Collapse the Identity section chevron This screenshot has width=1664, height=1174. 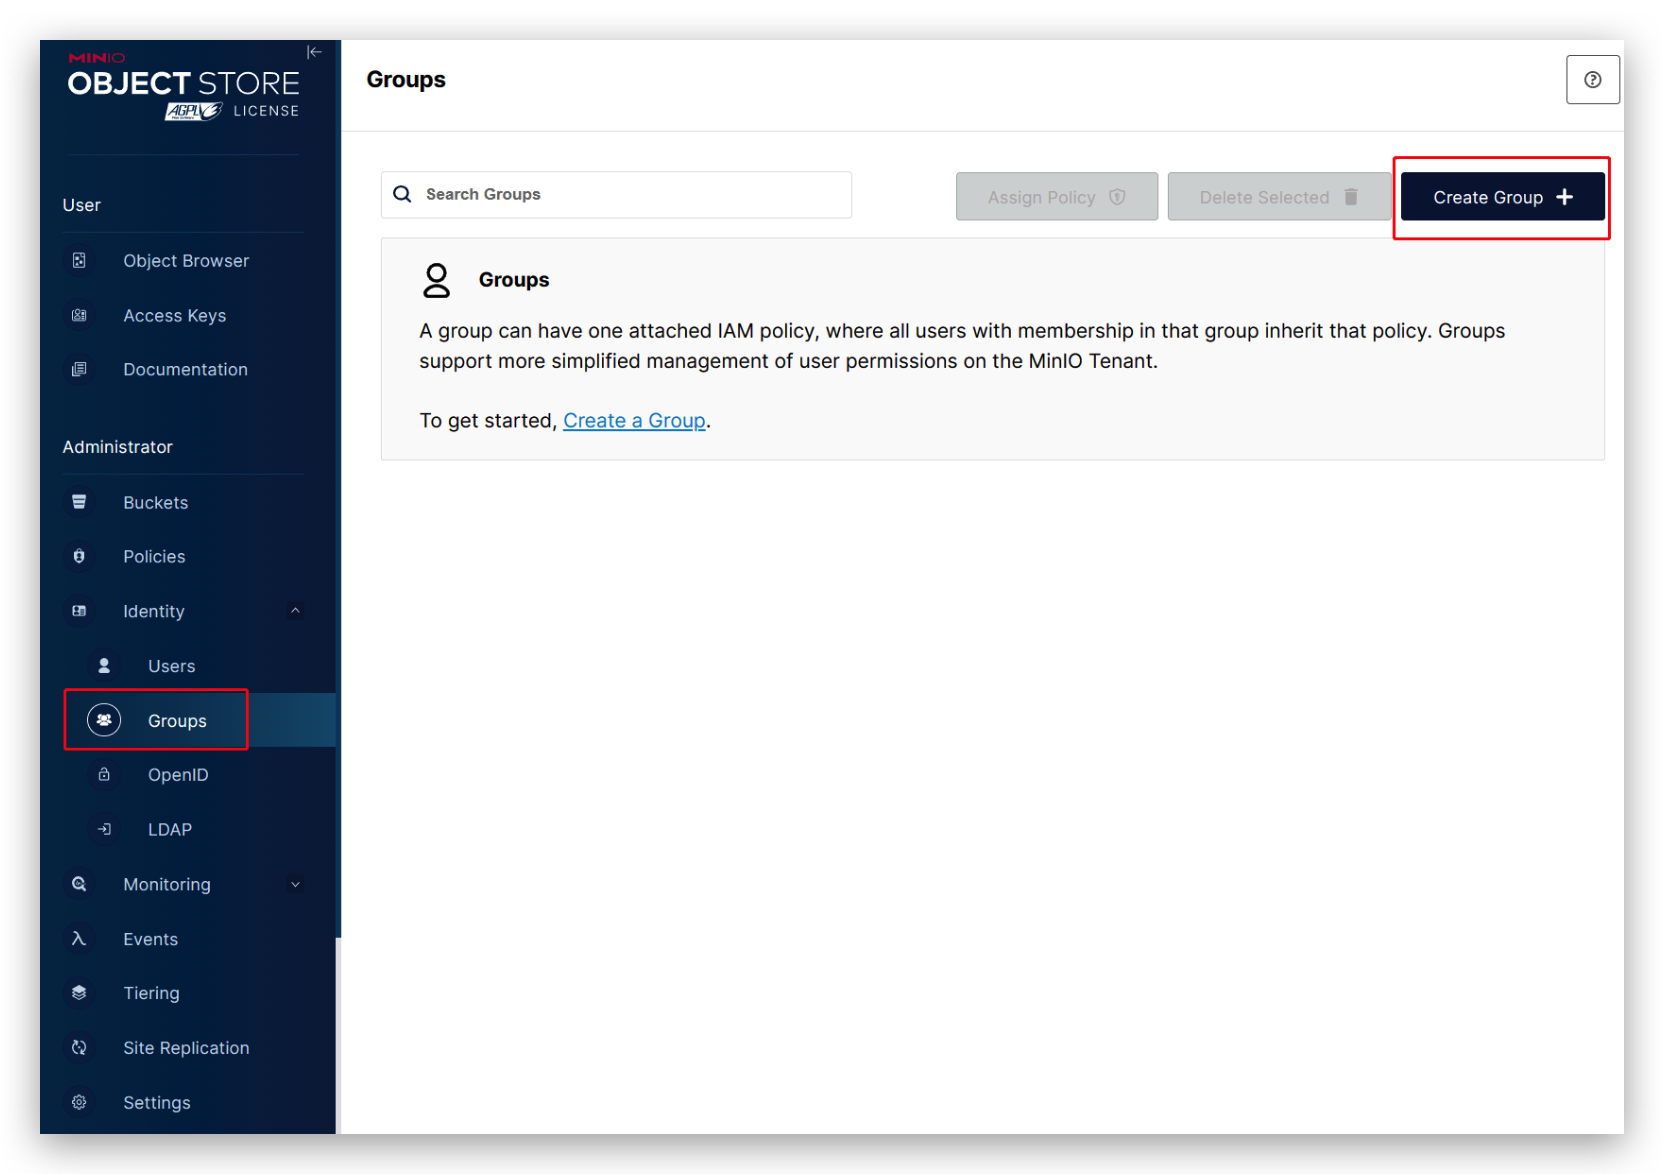(x=295, y=611)
